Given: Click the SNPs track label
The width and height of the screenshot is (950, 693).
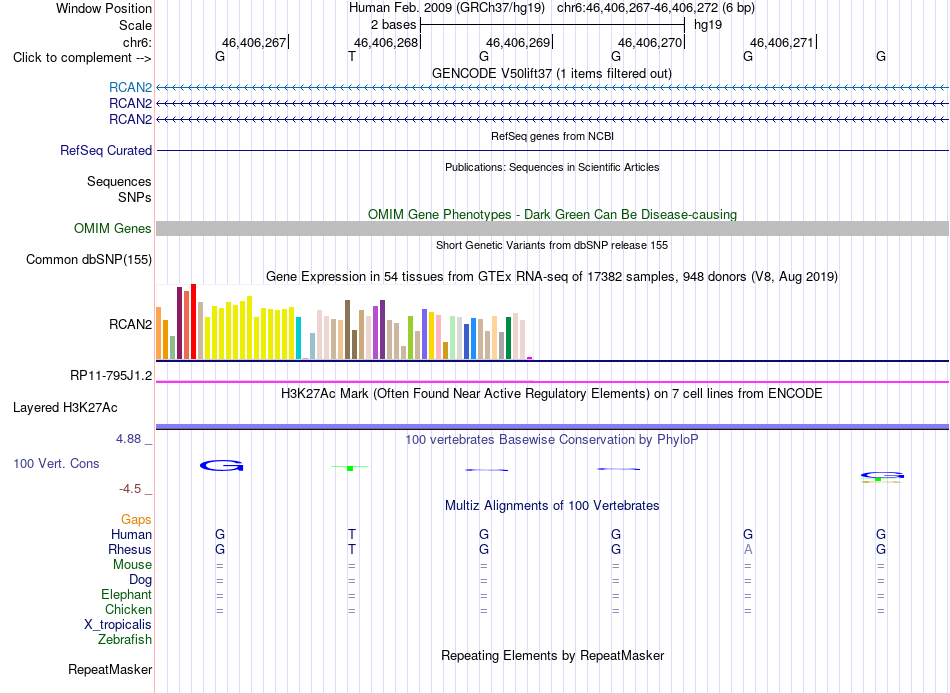Looking at the screenshot, I should click(135, 197).
